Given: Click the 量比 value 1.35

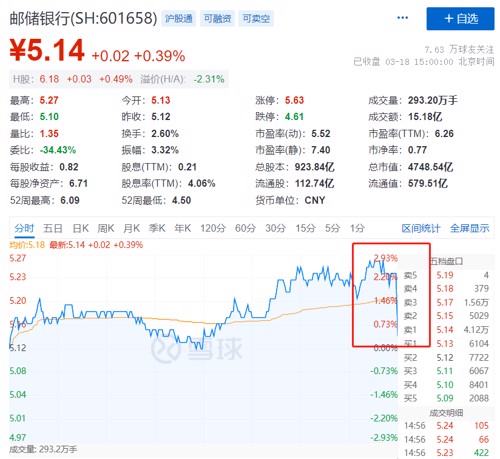Looking at the screenshot, I should click(x=49, y=134).
